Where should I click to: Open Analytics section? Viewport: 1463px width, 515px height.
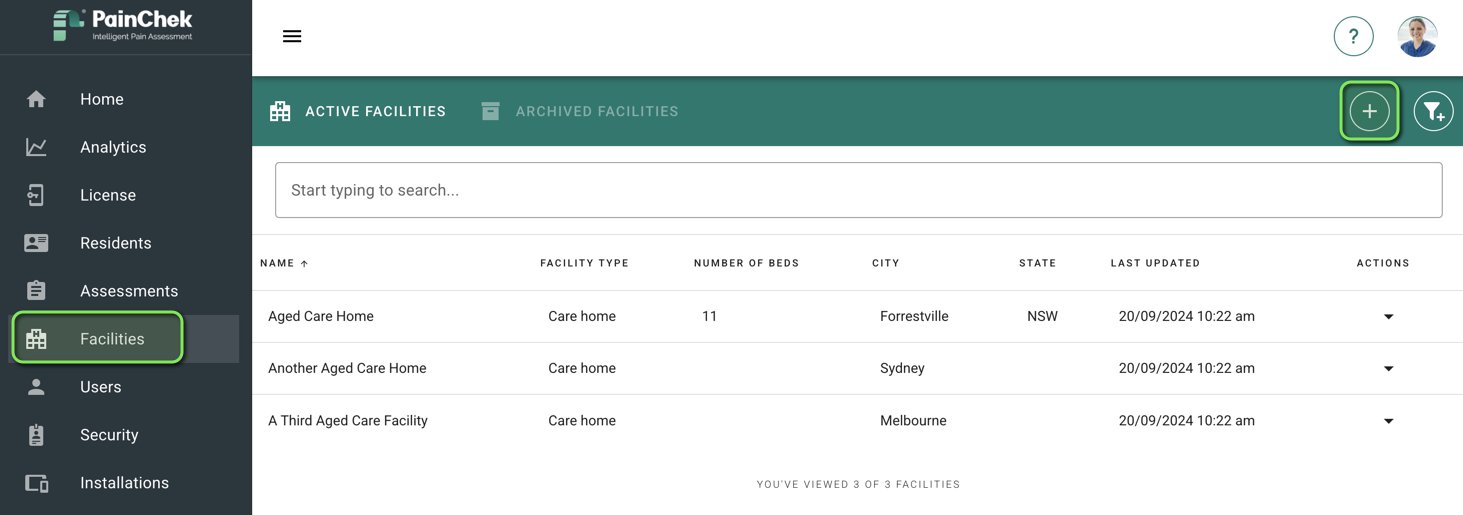tap(113, 147)
